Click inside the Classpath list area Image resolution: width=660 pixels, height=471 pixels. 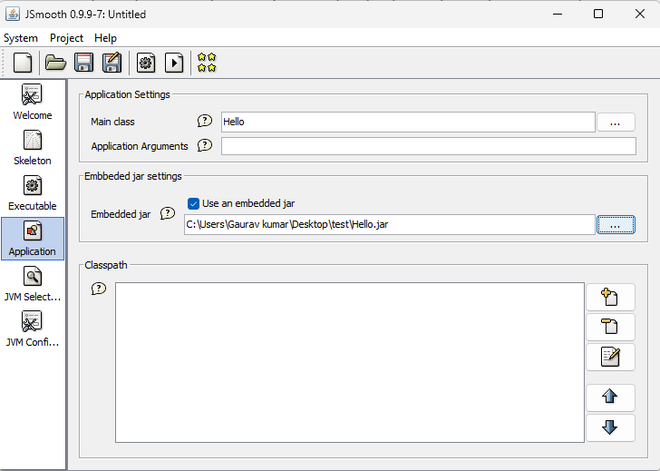[x=350, y=362]
